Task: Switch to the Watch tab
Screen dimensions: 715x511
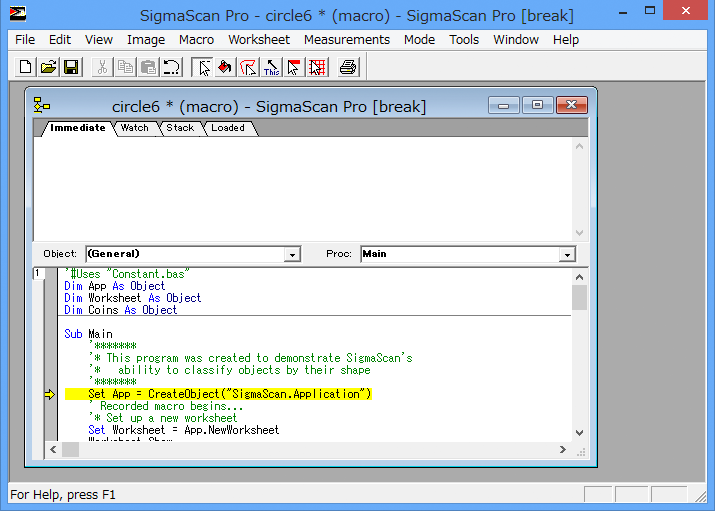Action: coord(135,128)
